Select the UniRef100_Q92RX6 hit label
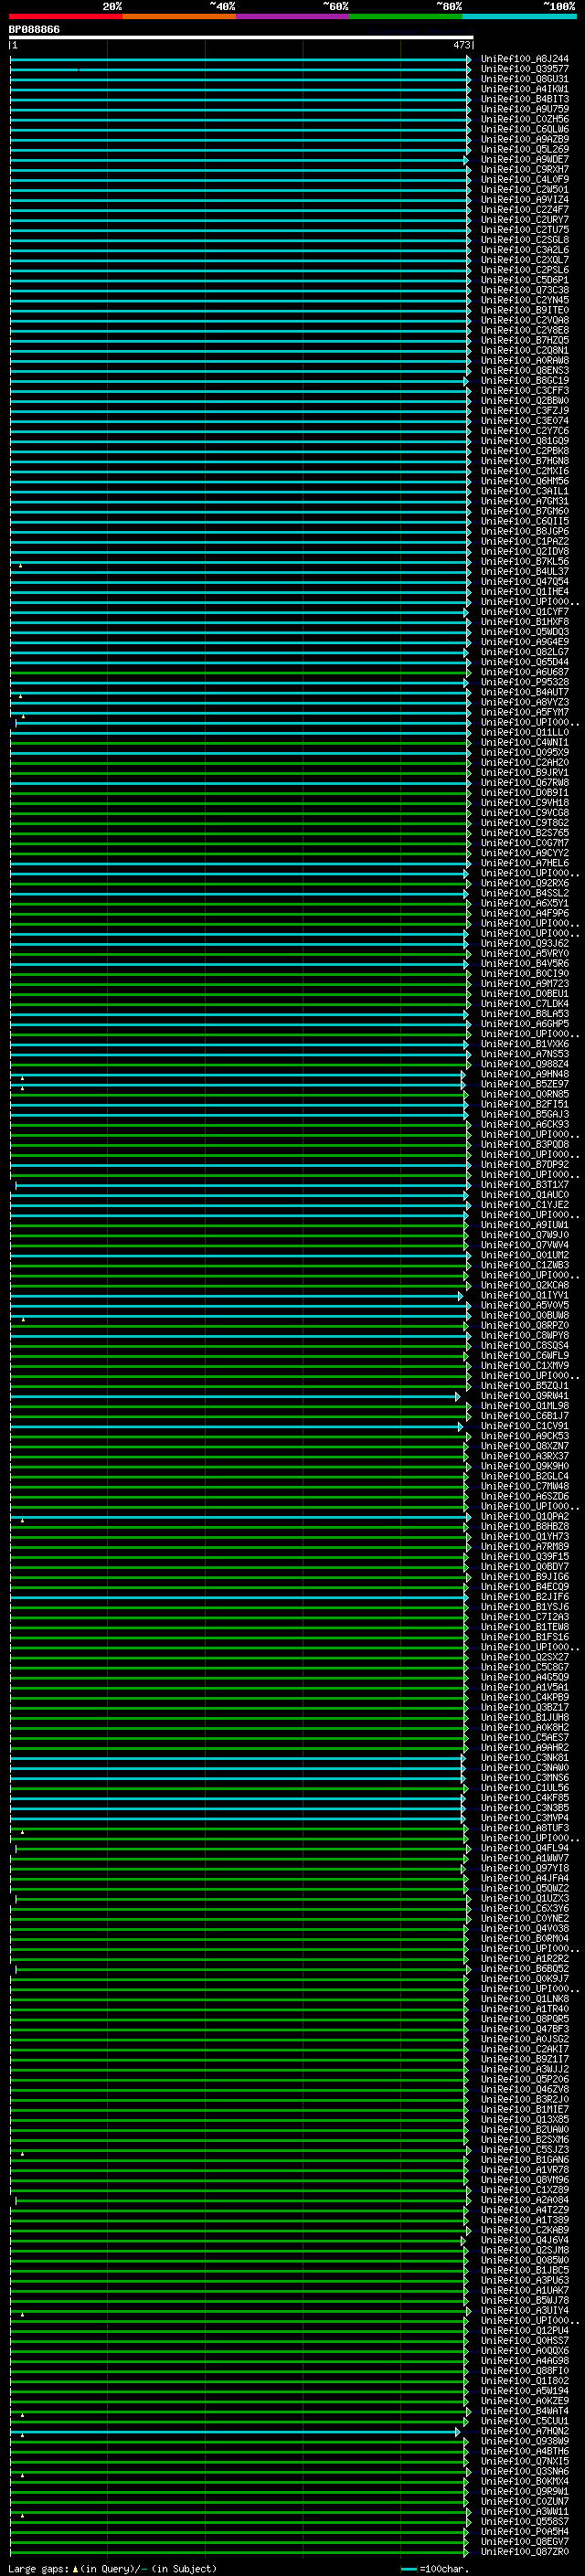This screenshot has width=585, height=2576. 524,883
